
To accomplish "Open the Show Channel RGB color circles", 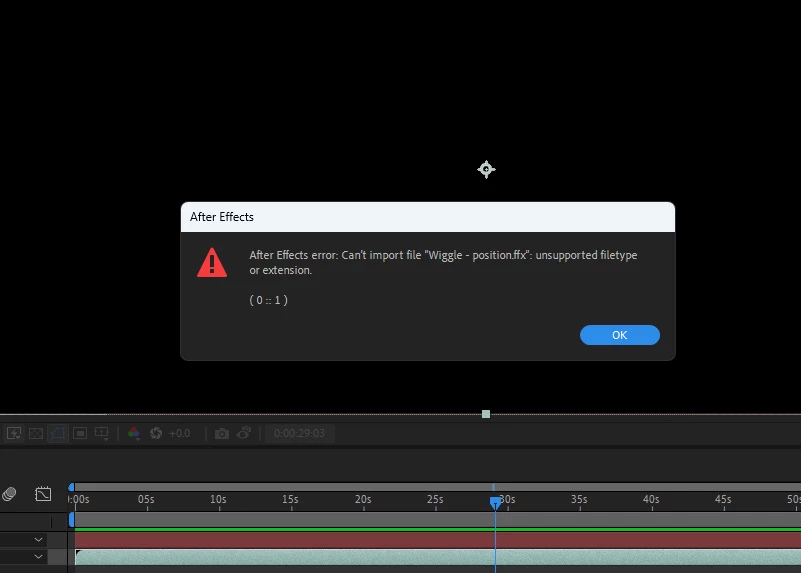I will (x=134, y=434).
